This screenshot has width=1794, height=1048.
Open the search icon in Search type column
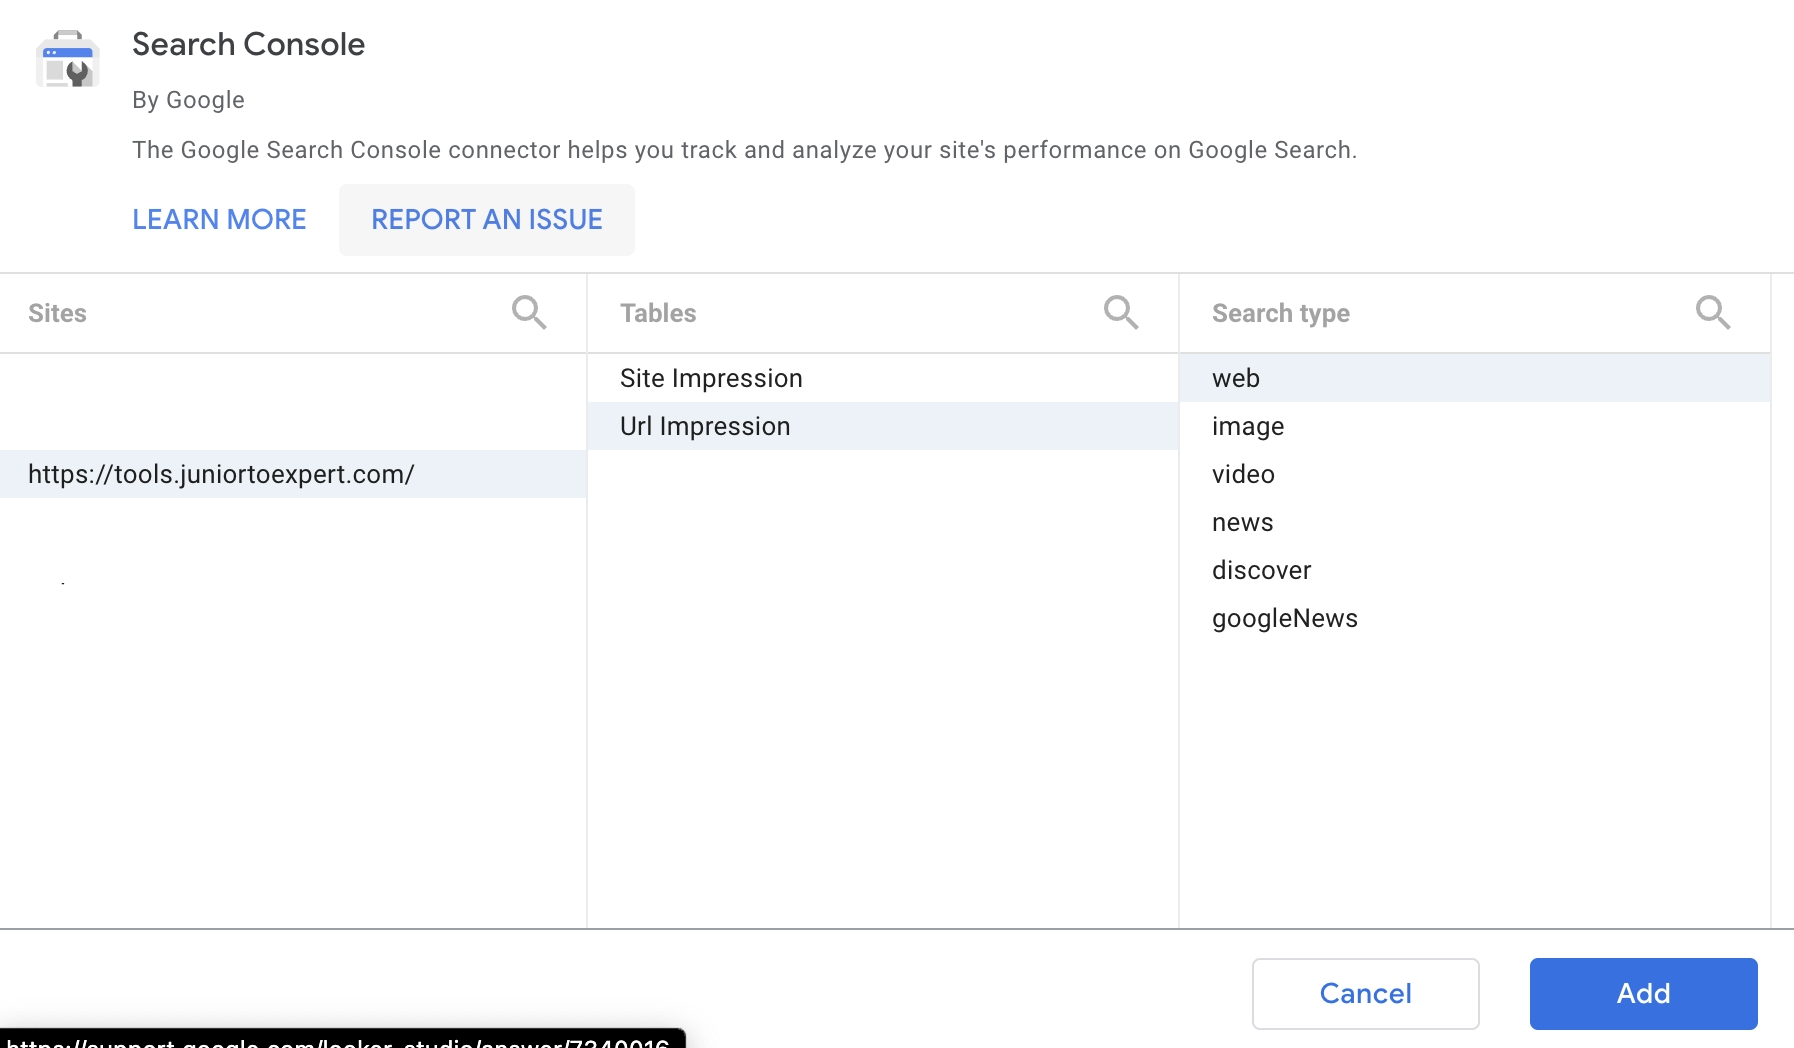point(1713,313)
